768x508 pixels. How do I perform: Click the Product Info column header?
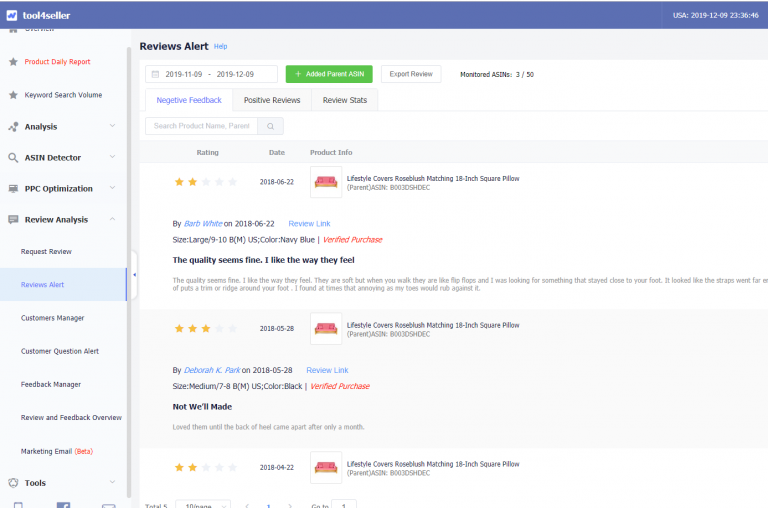click(x=331, y=153)
